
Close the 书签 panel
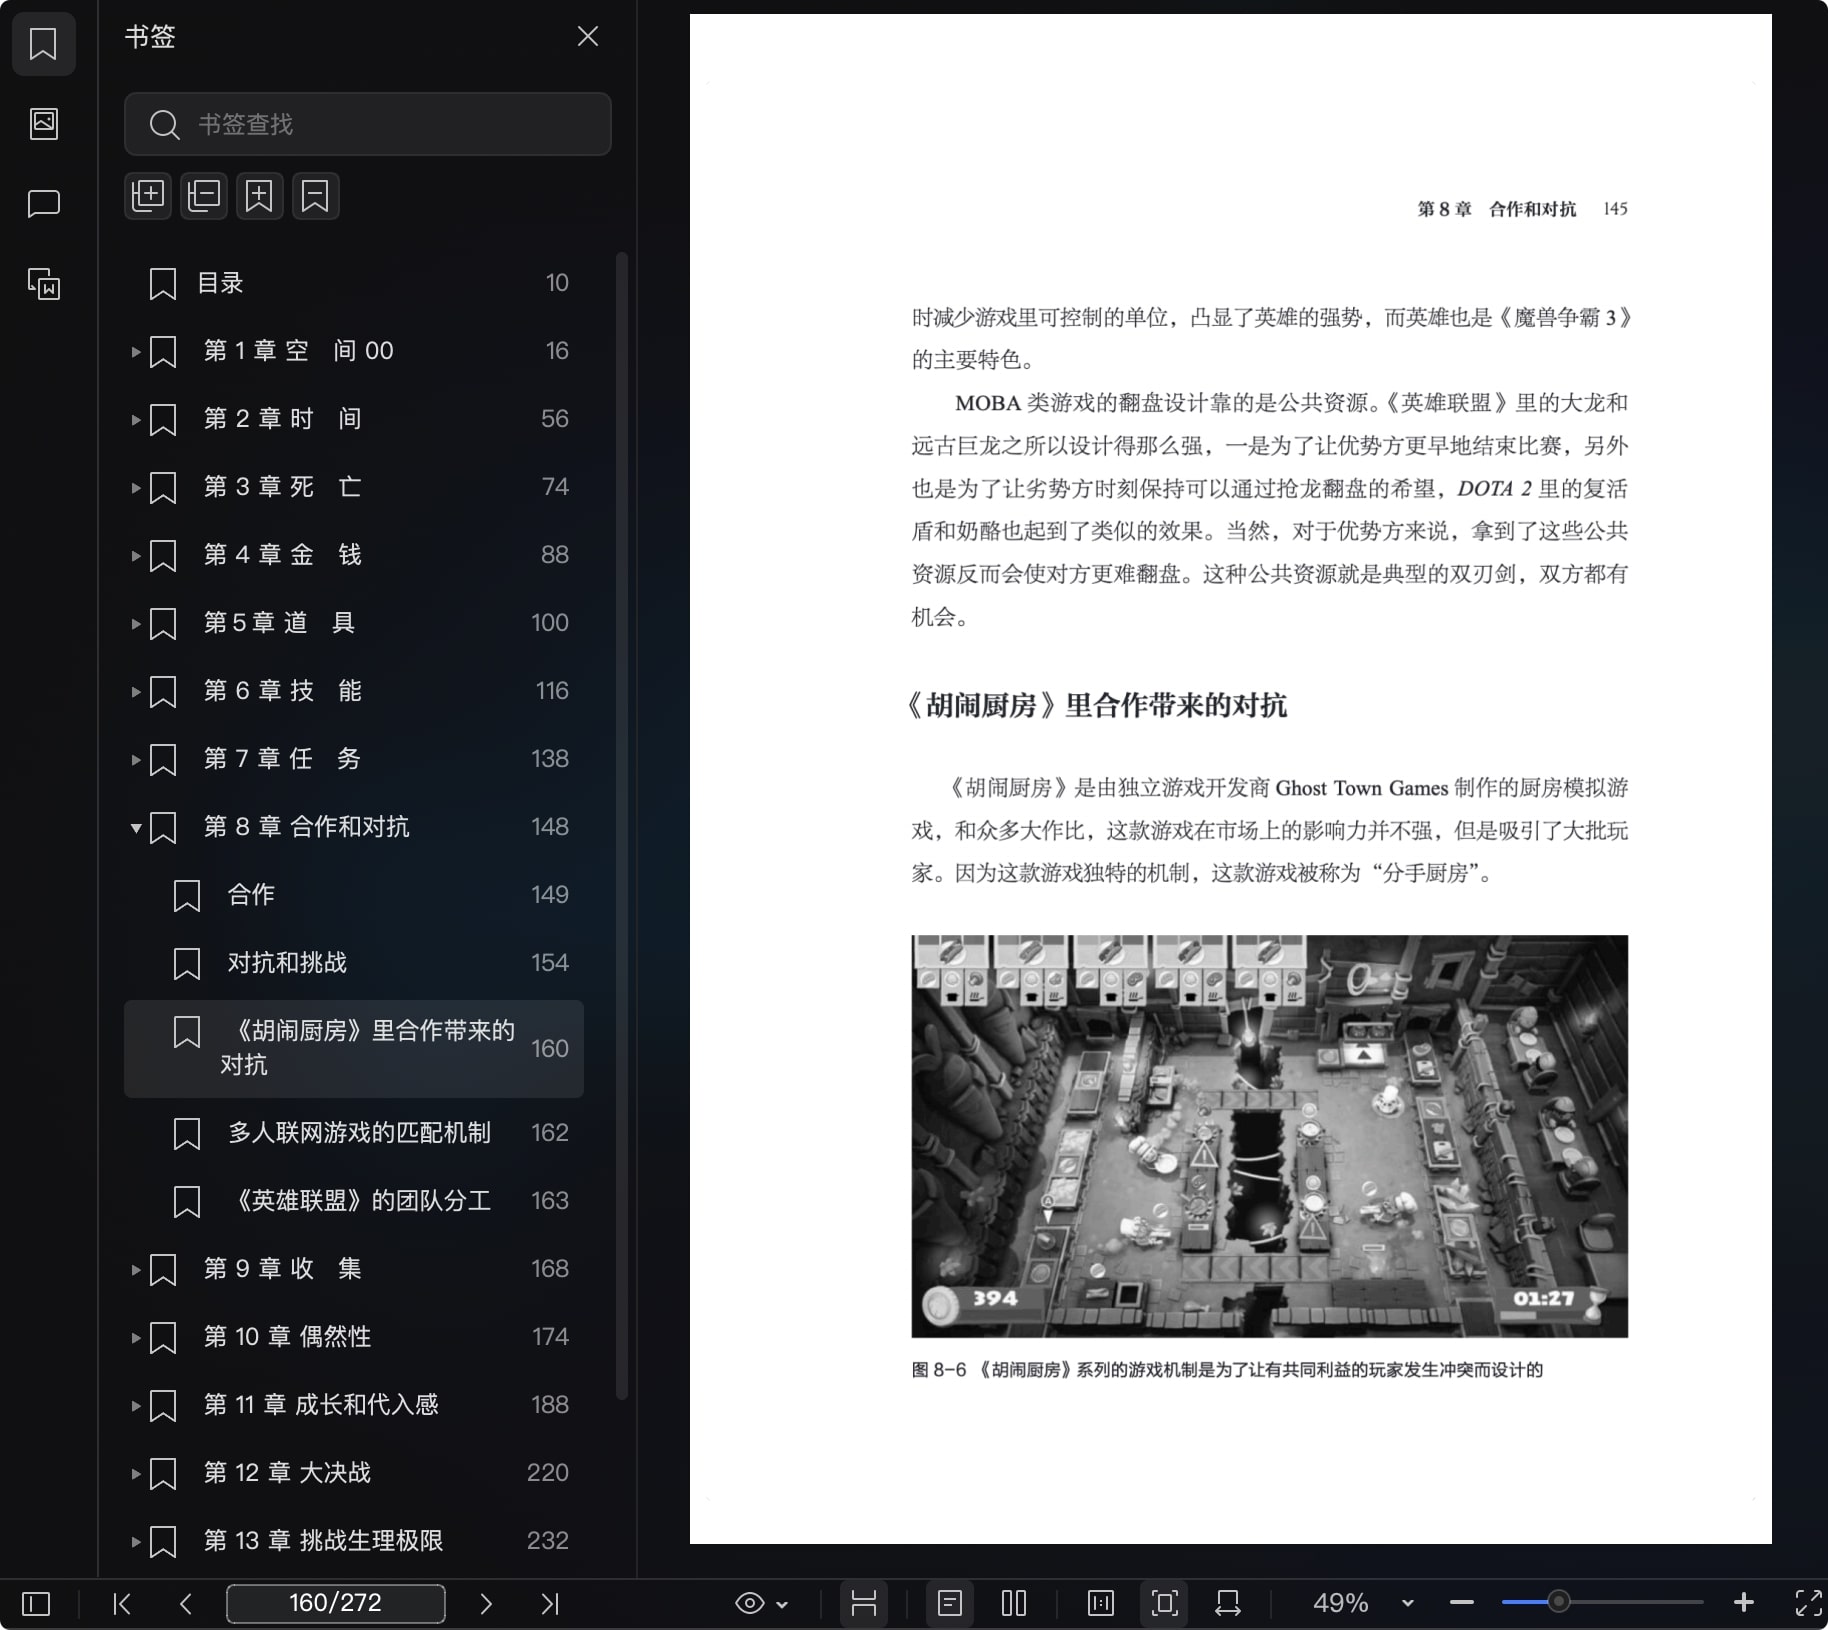point(588,37)
